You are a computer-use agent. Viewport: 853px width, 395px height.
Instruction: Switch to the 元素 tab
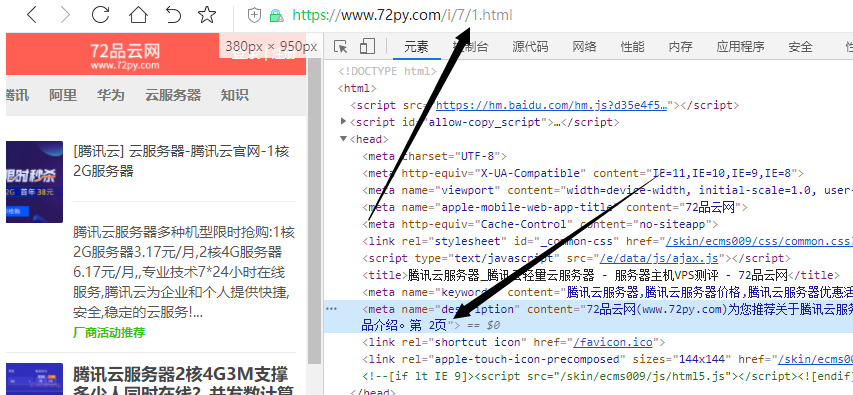coord(416,47)
